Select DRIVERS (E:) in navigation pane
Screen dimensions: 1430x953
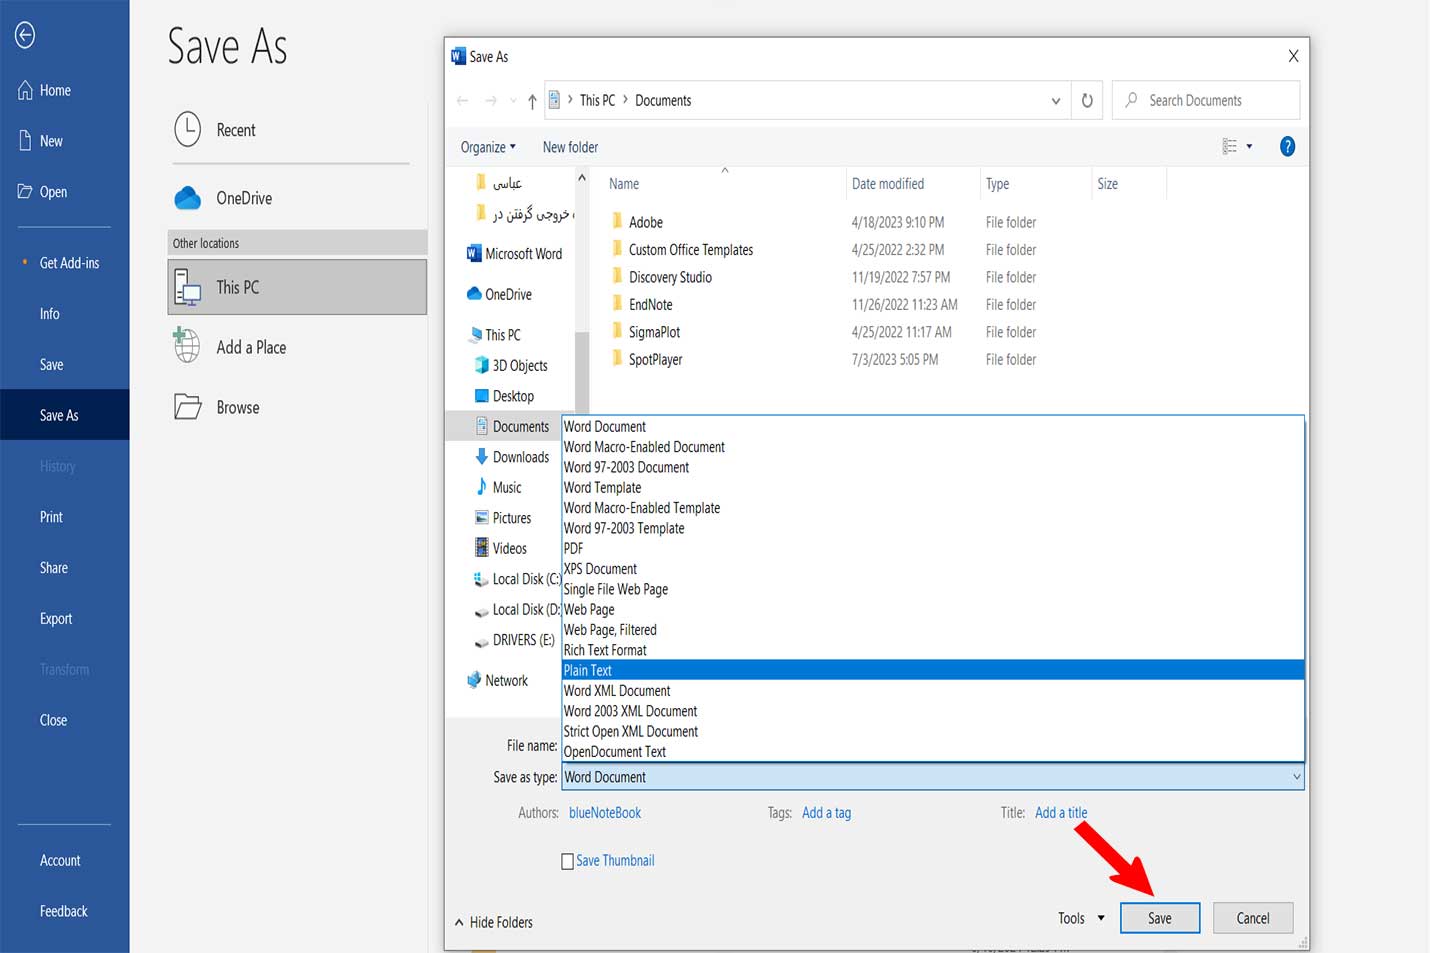click(513, 640)
